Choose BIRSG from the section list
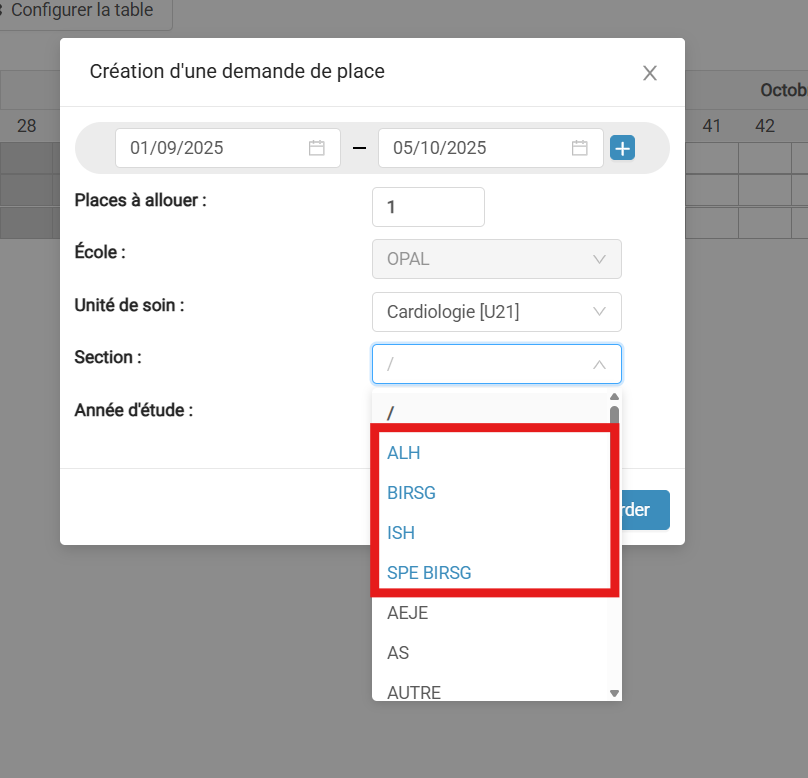Viewport: 808px width, 778px height. coord(411,493)
